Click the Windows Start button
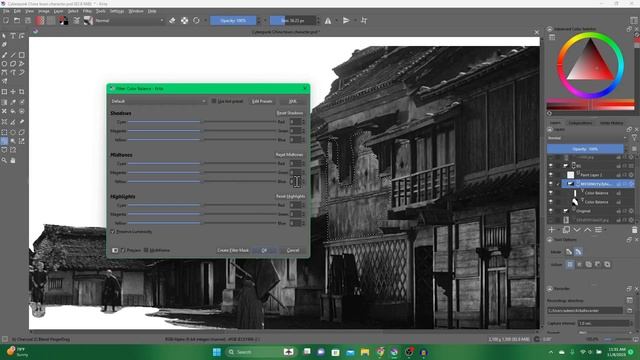This screenshot has width=640, height=360. (217, 352)
